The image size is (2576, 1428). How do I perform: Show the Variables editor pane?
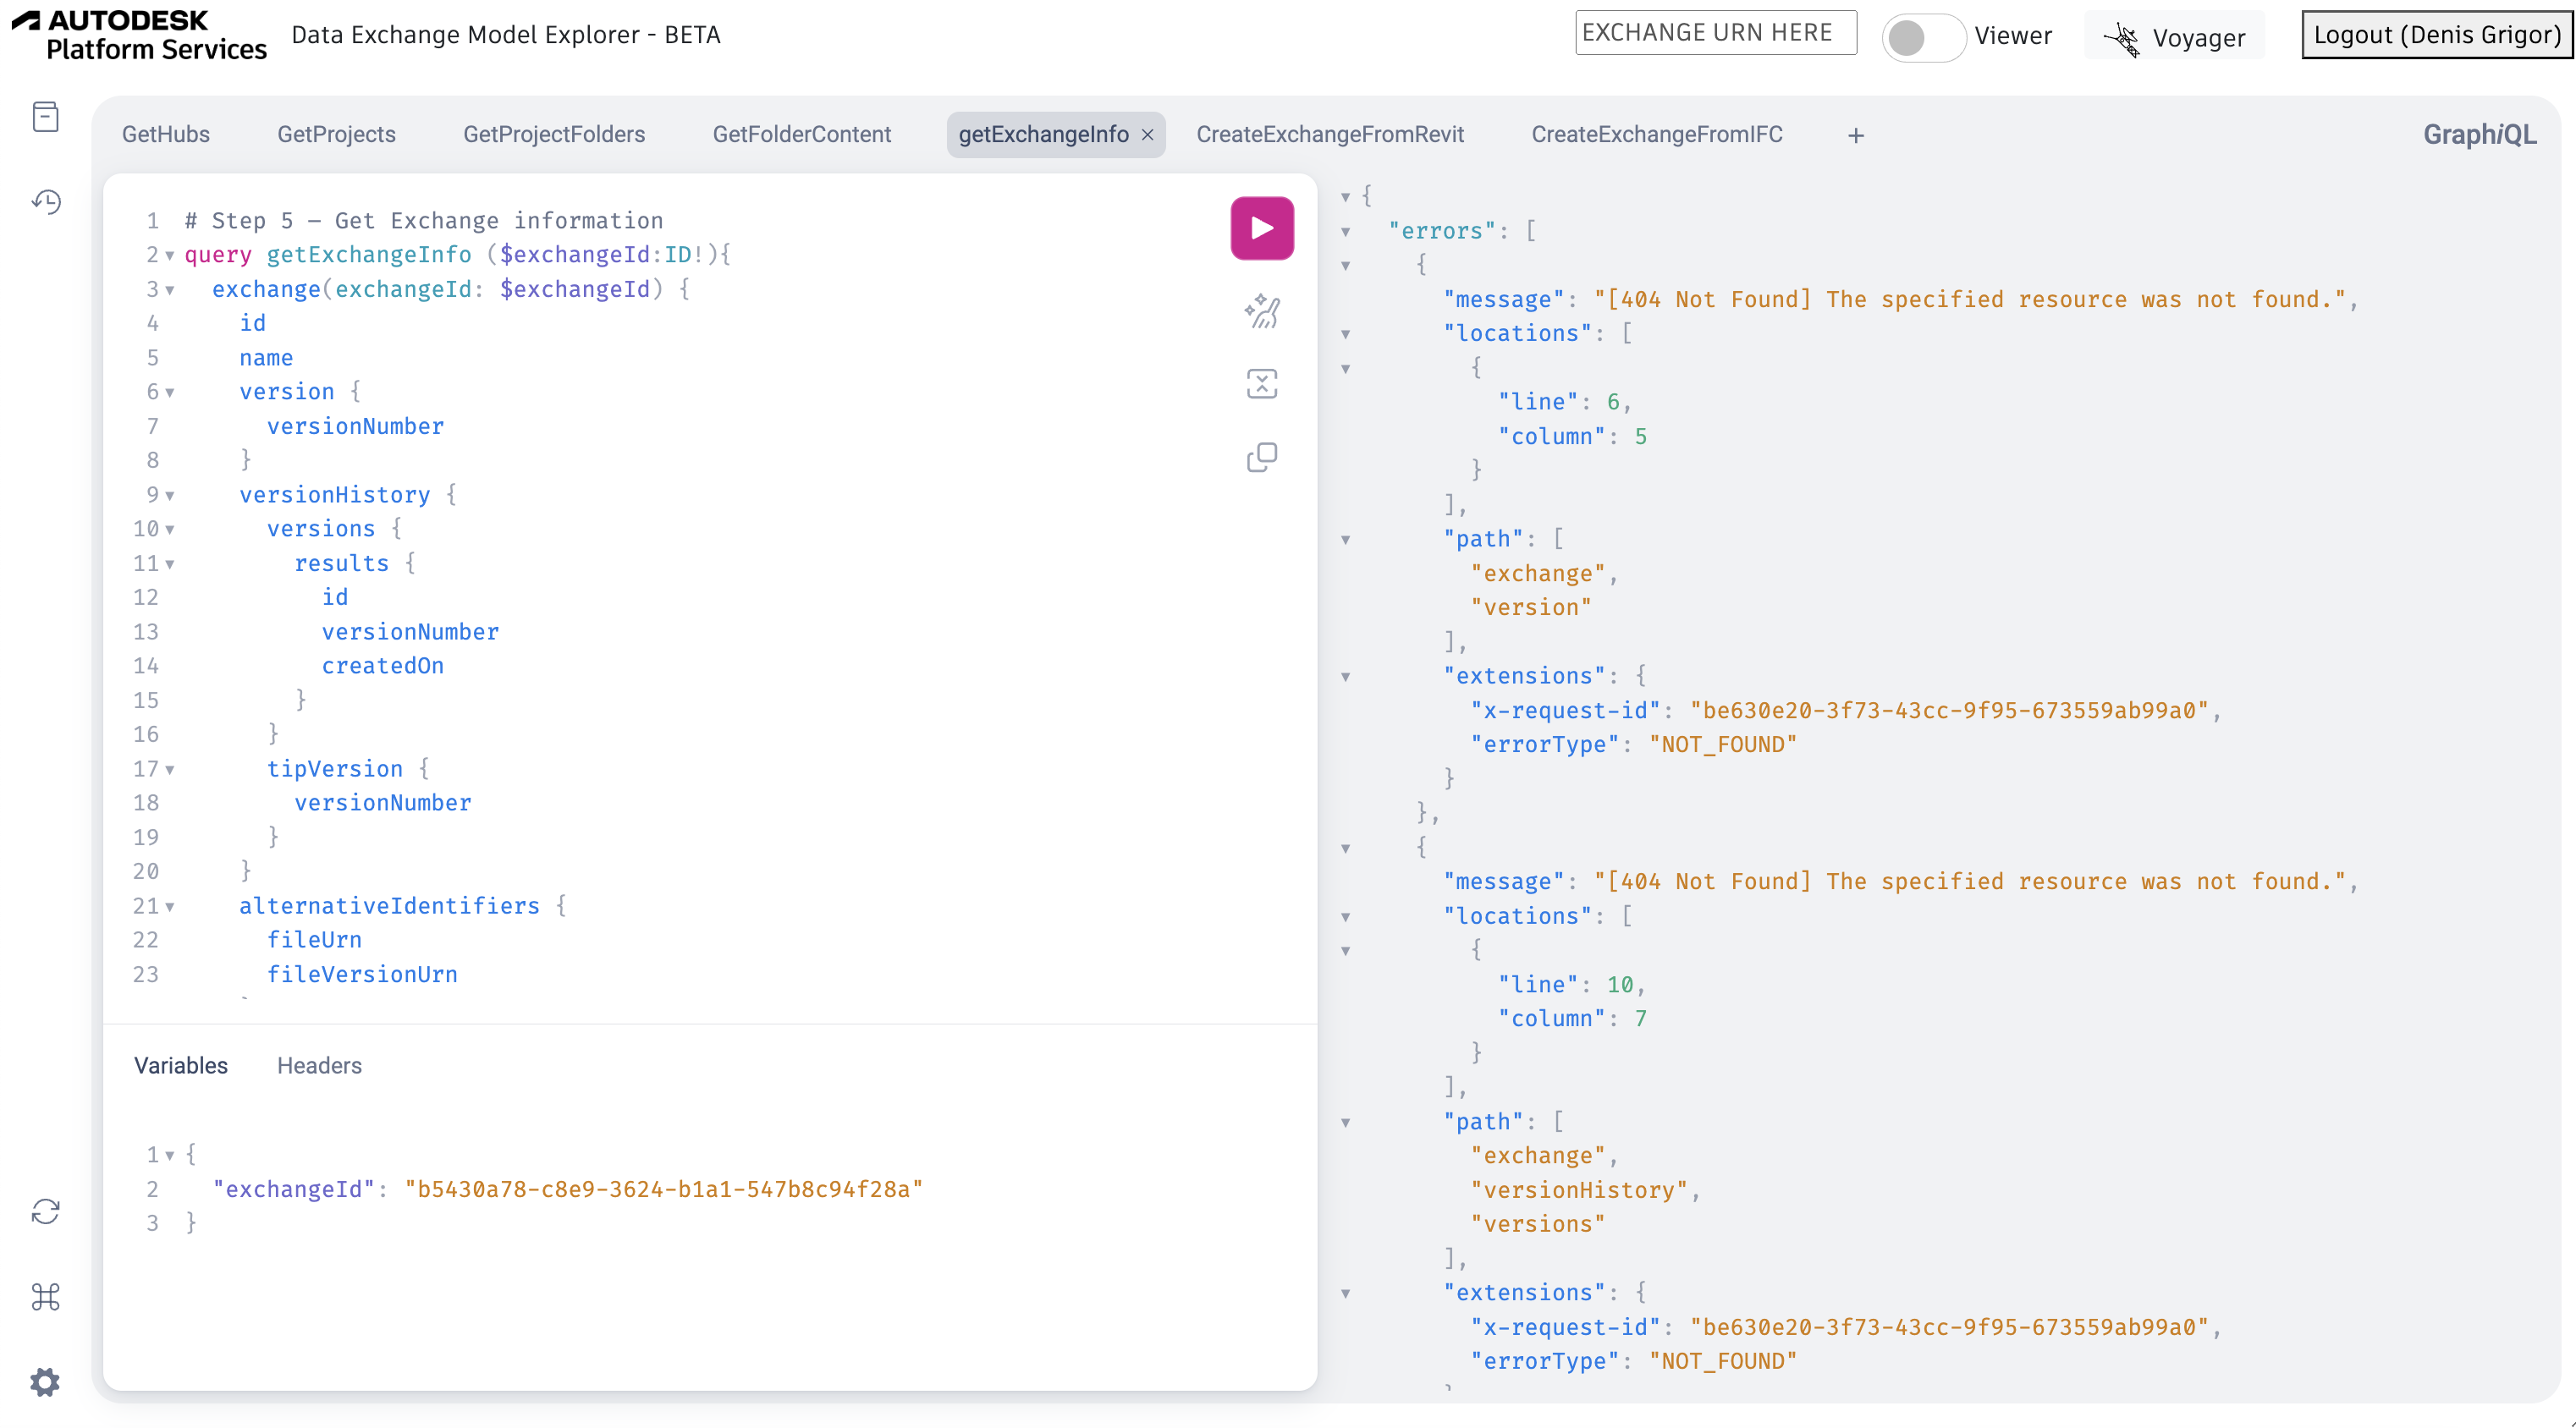(x=181, y=1066)
